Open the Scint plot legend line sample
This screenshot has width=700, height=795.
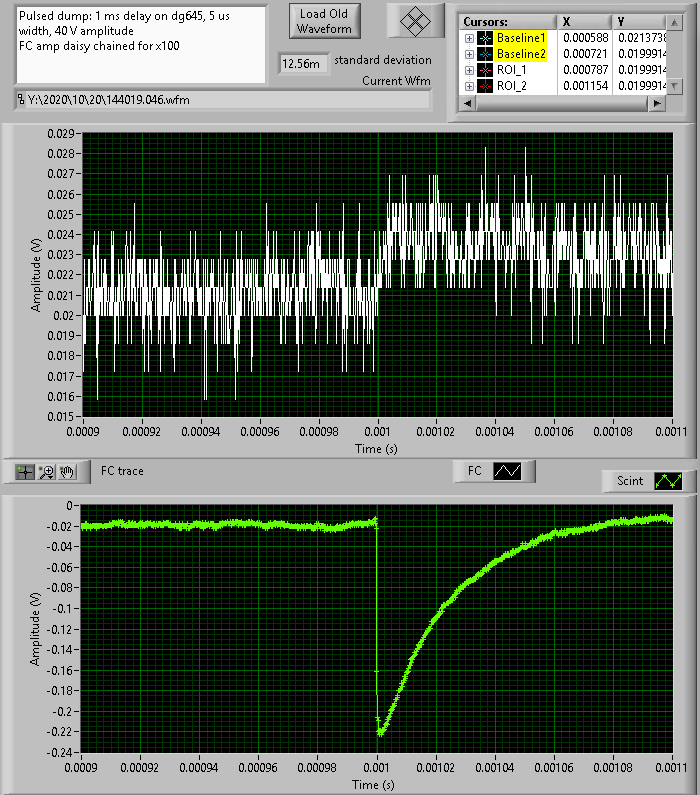pyautogui.click(x=668, y=481)
